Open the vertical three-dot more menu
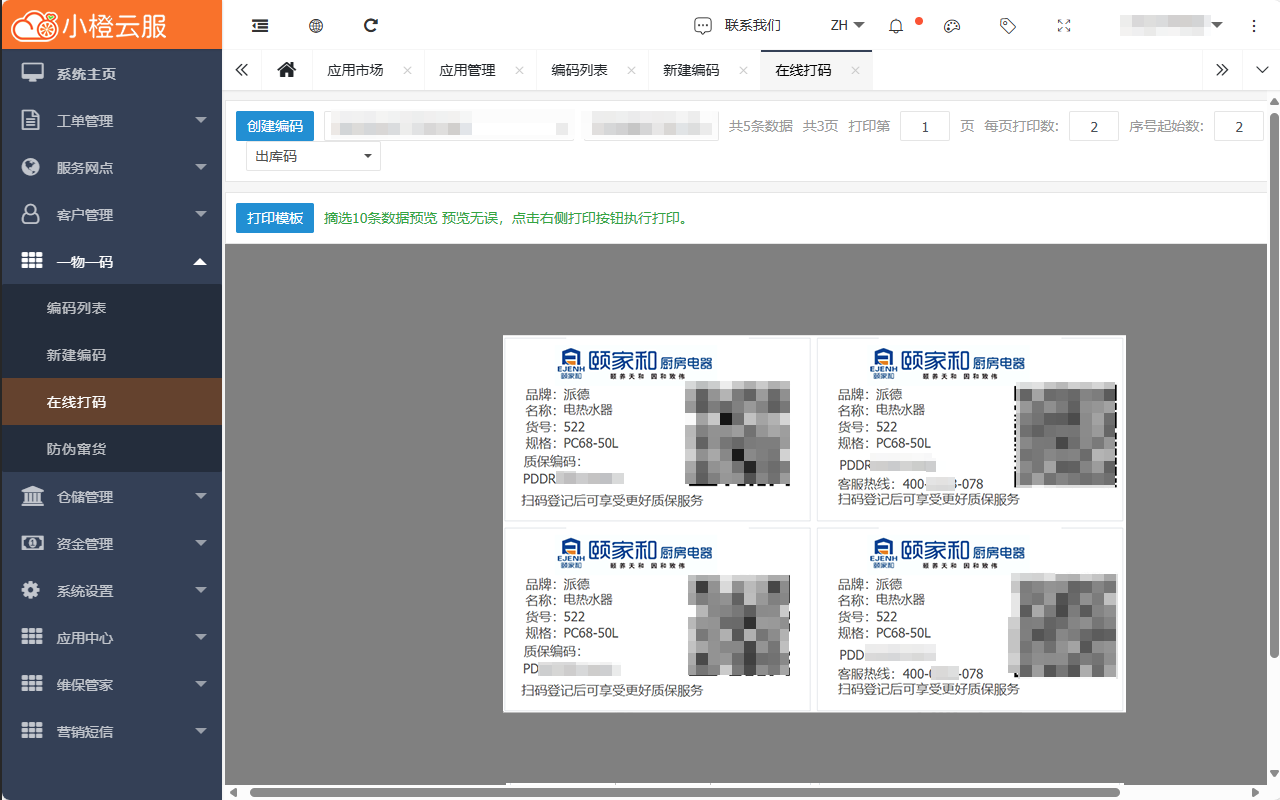The width and height of the screenshot is (1280, 800). [x=1254, y=26]
